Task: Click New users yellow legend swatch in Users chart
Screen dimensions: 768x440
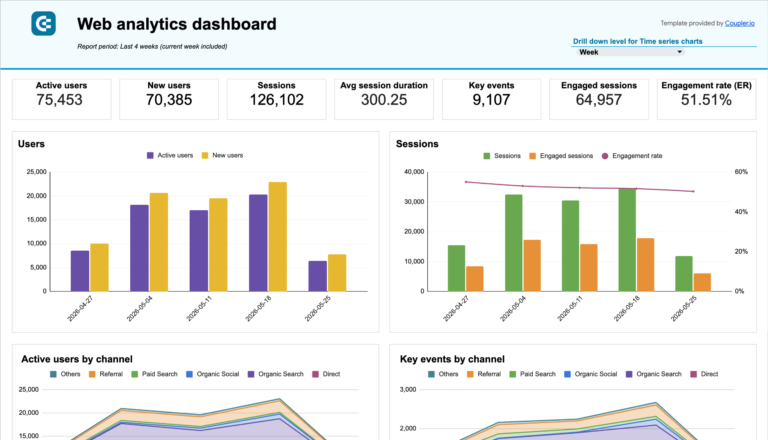Action: [205, 155]
